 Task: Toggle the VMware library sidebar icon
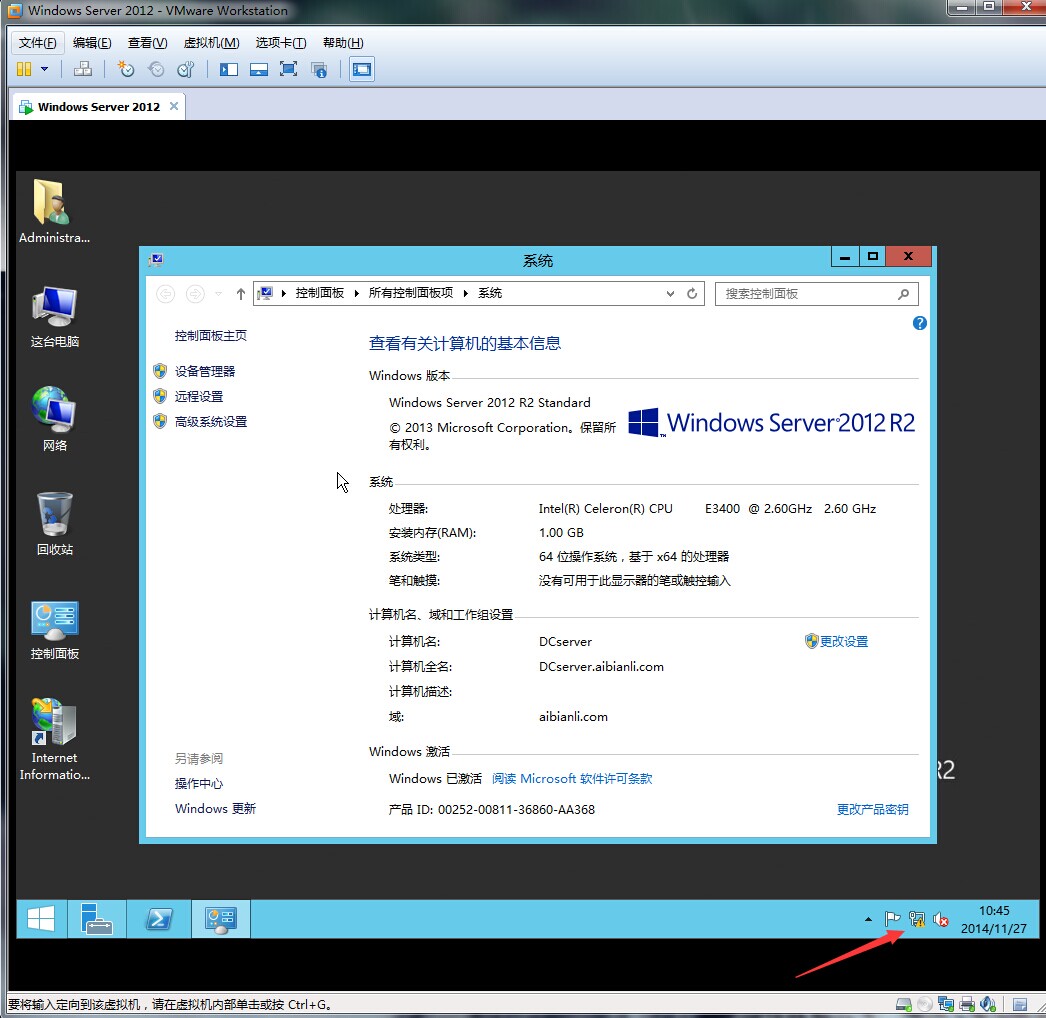[x=229, y=69]
